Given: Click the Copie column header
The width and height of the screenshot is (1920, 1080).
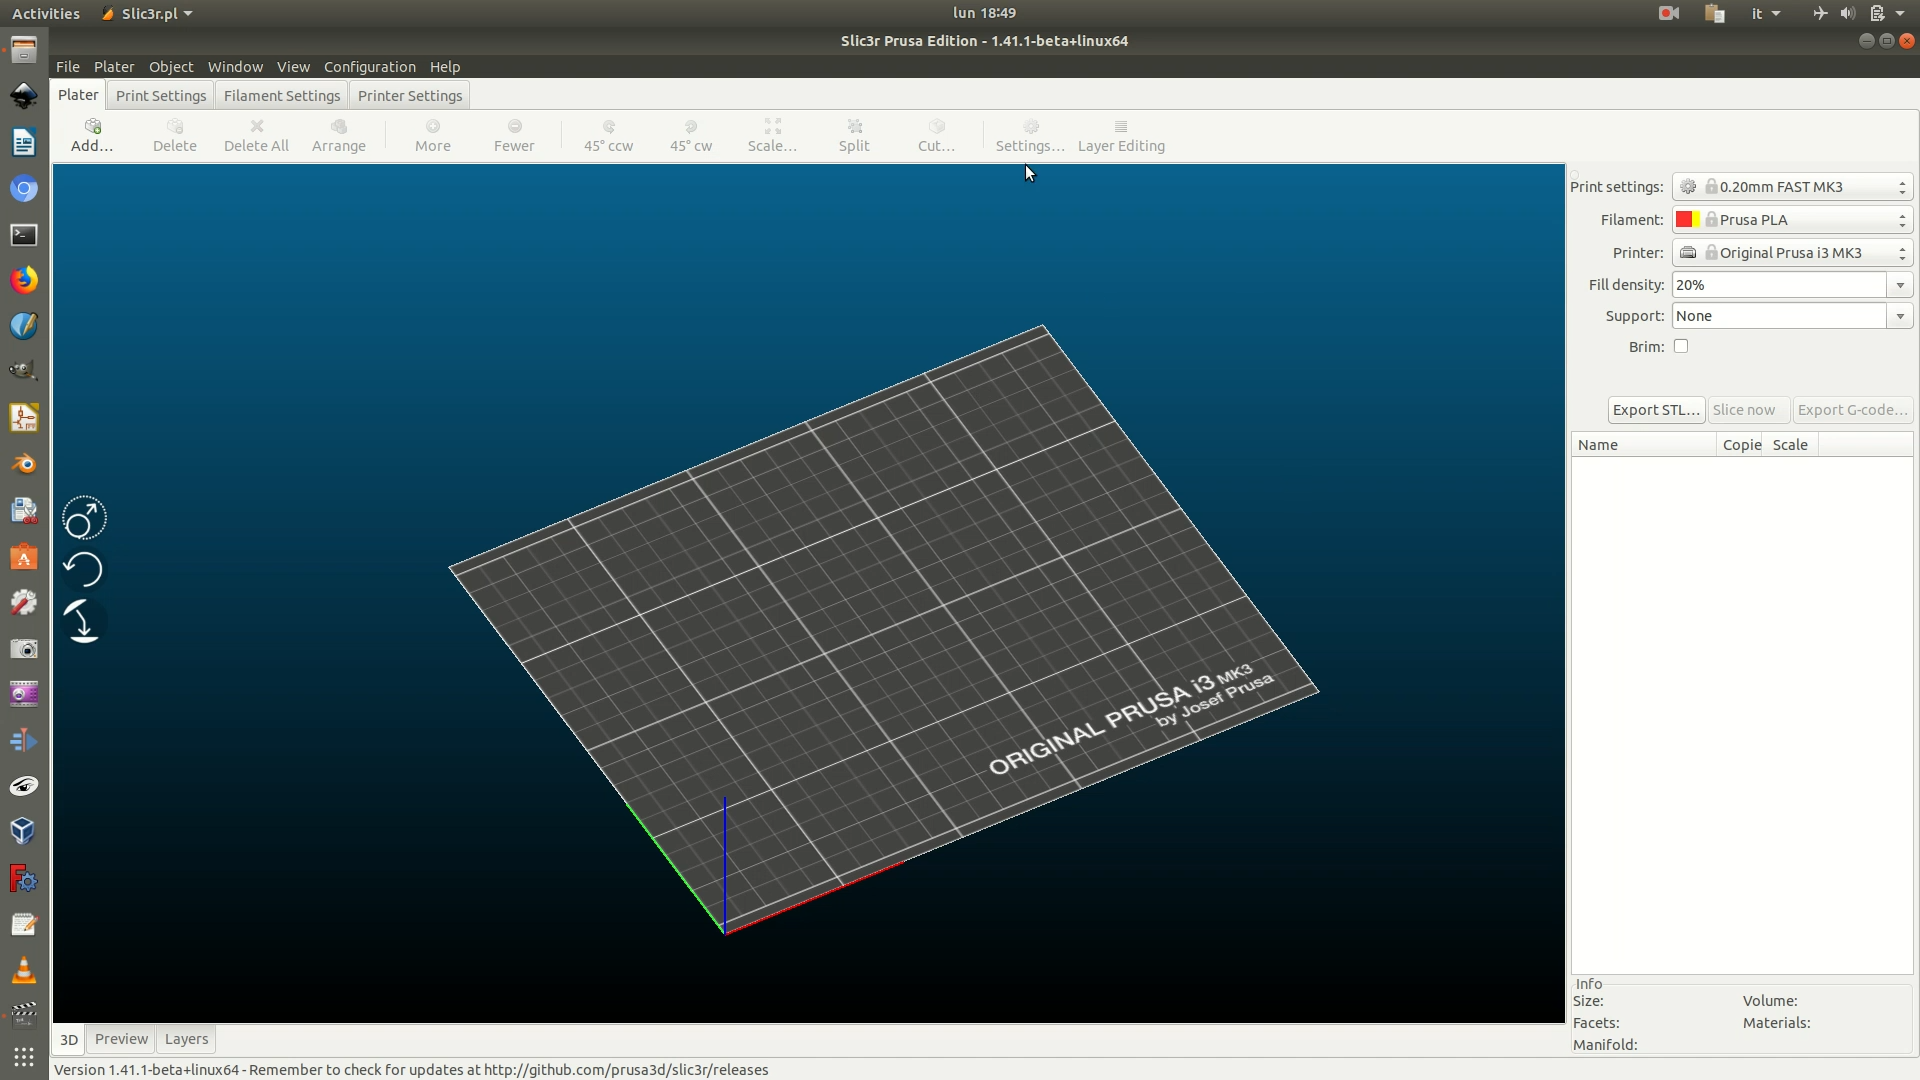Looking at the screenshot, I should point(1742,445).
